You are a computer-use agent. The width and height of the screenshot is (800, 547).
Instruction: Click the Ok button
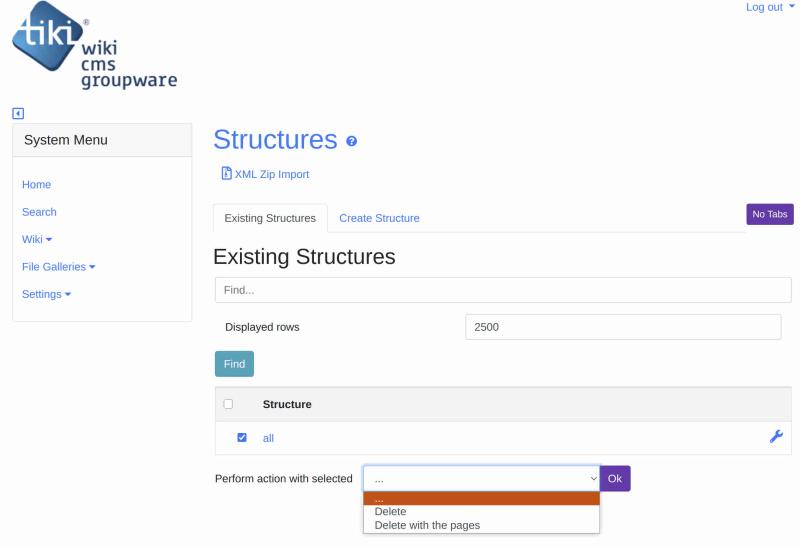click(x=615, y=479)
